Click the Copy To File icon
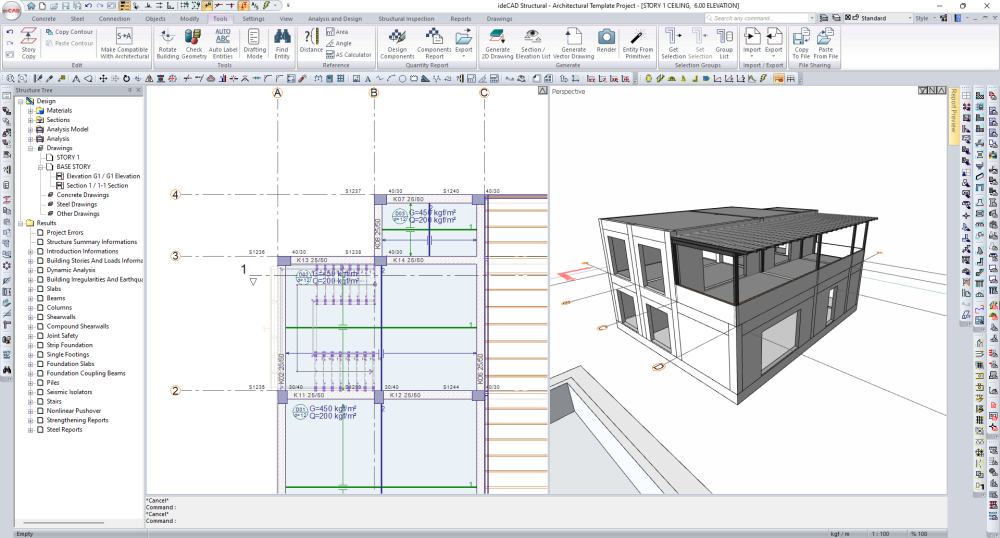The width and height of the screenshot is (1000, 538). coord(801,42)
